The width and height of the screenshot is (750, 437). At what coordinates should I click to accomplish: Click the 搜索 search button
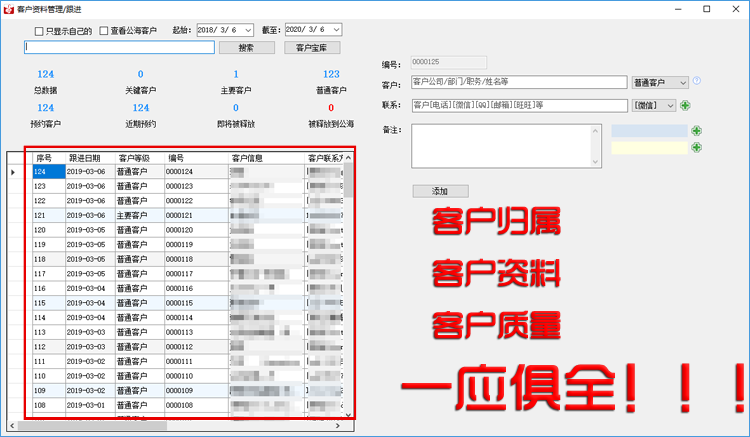247,47
